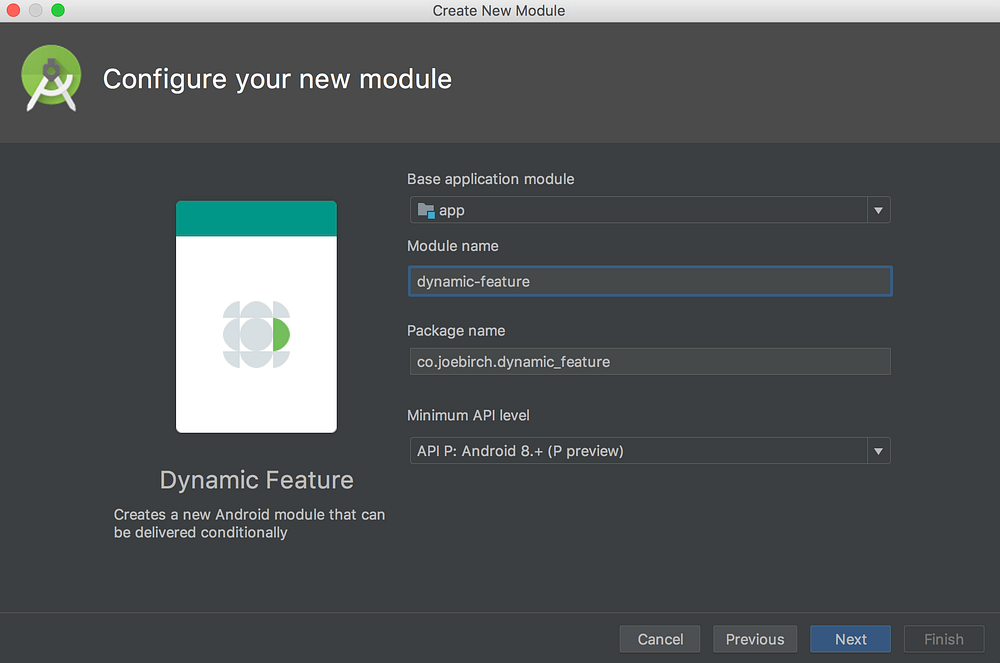Image resolution: width=1000 pixels, height=663 pixels.
Task: Expand the app selector arrow
Action: coord(878,210)
